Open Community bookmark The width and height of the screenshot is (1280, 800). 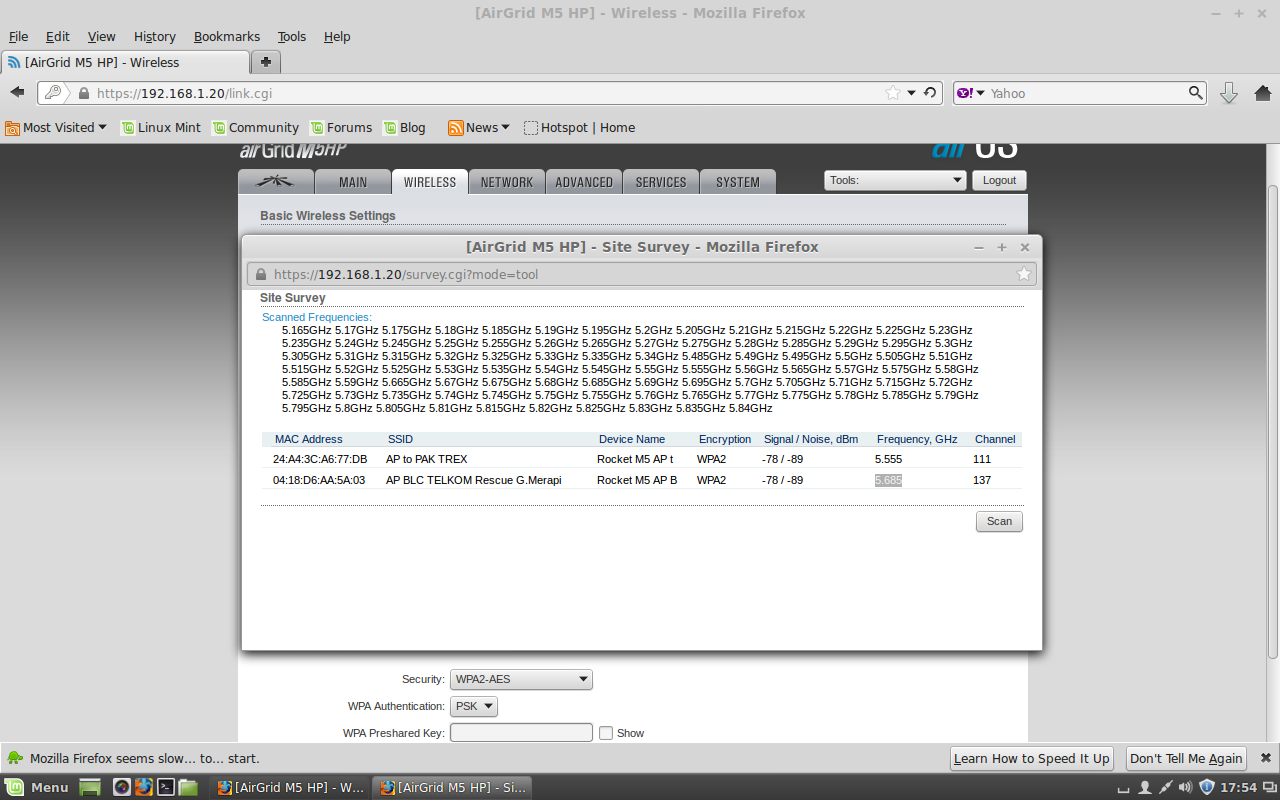coord(255,127)
